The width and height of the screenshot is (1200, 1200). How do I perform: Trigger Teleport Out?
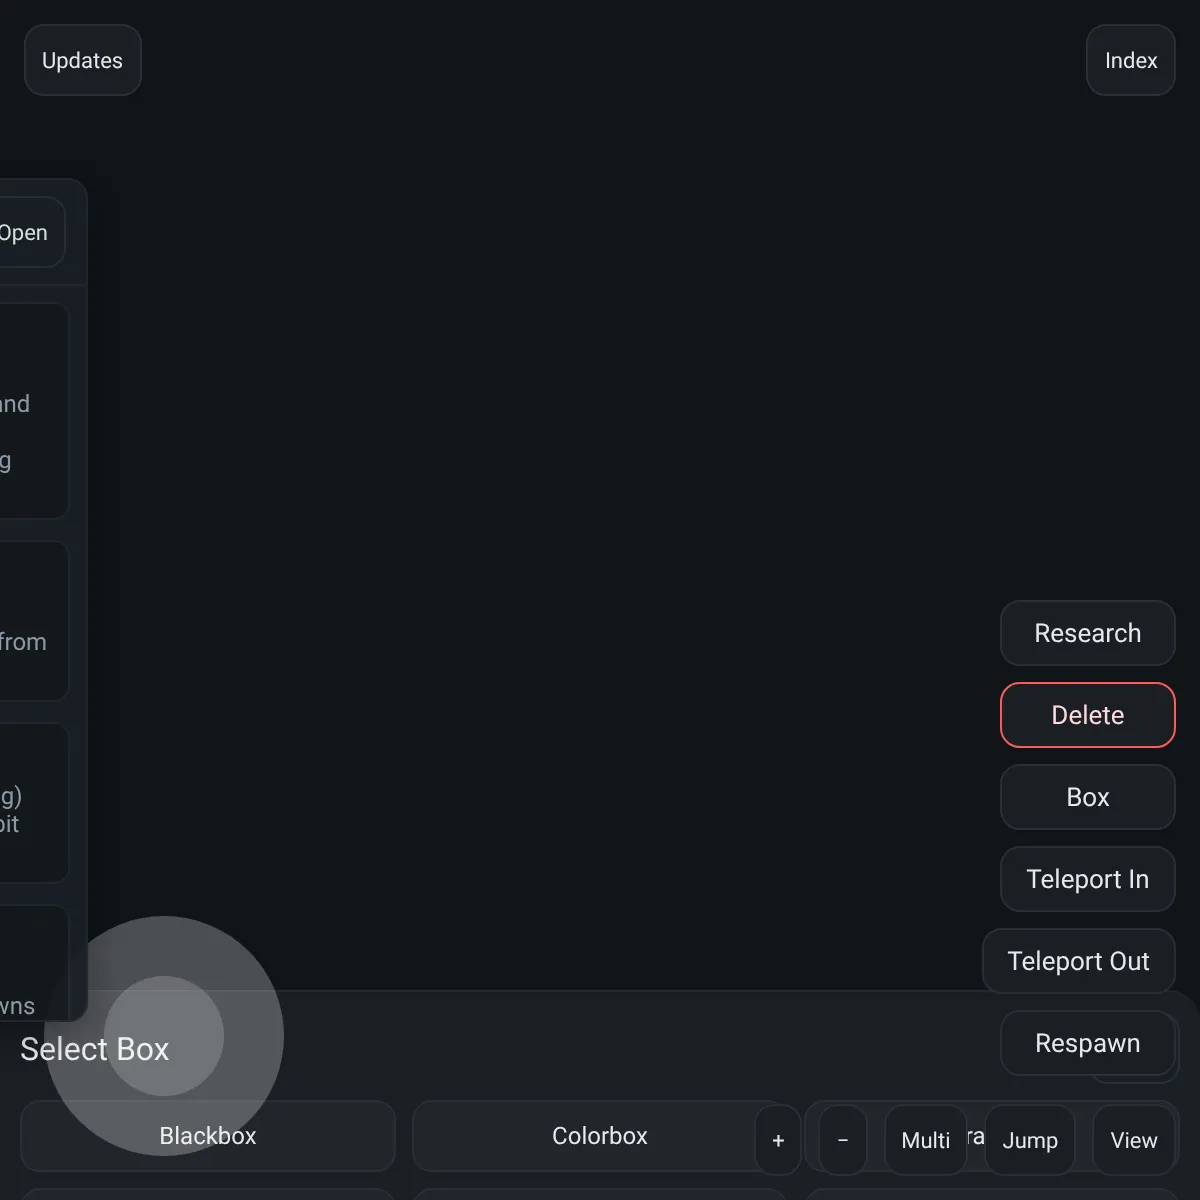pos(1078,961)
